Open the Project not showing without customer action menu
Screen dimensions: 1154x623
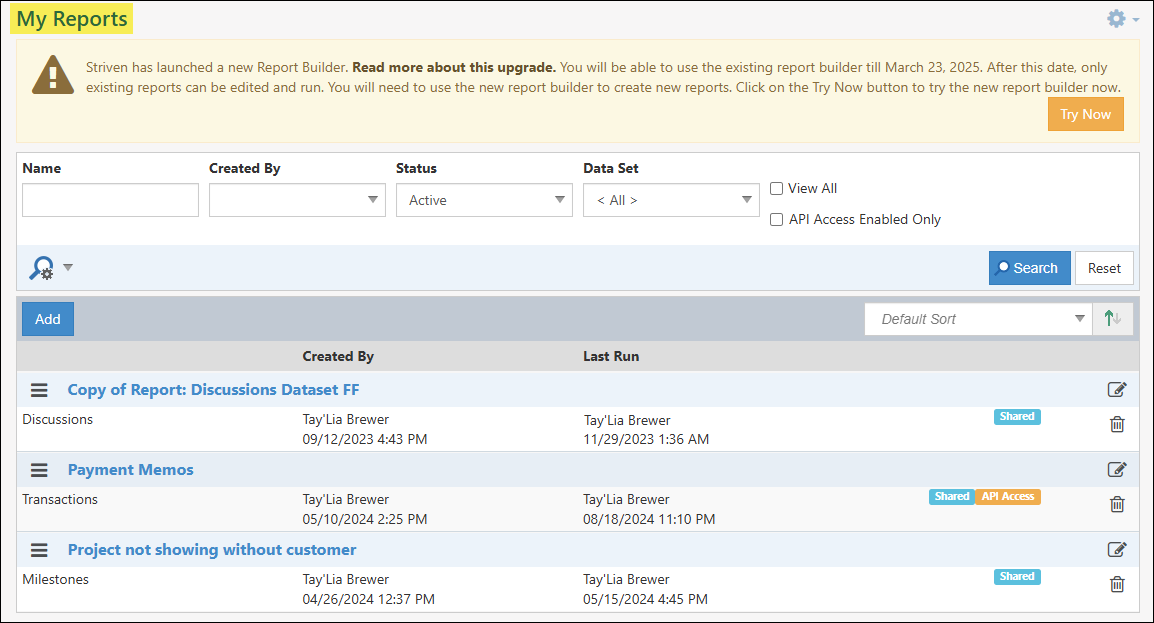click(x=38, y=550)
